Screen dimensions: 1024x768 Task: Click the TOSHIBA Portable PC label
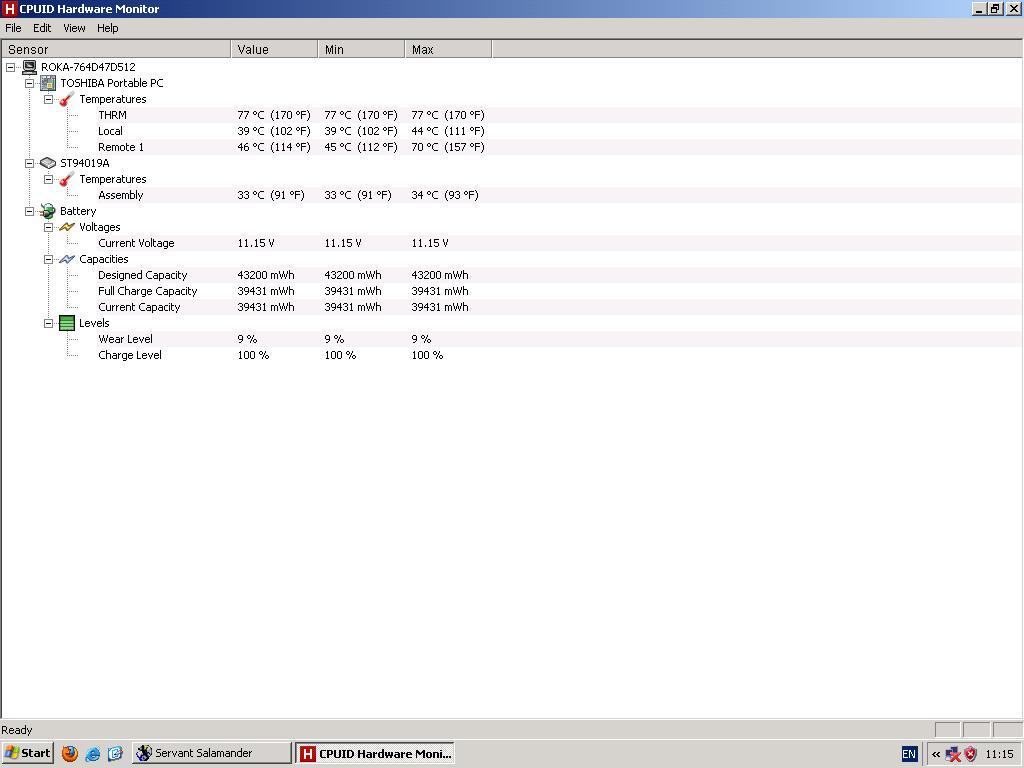click(112, 83)
